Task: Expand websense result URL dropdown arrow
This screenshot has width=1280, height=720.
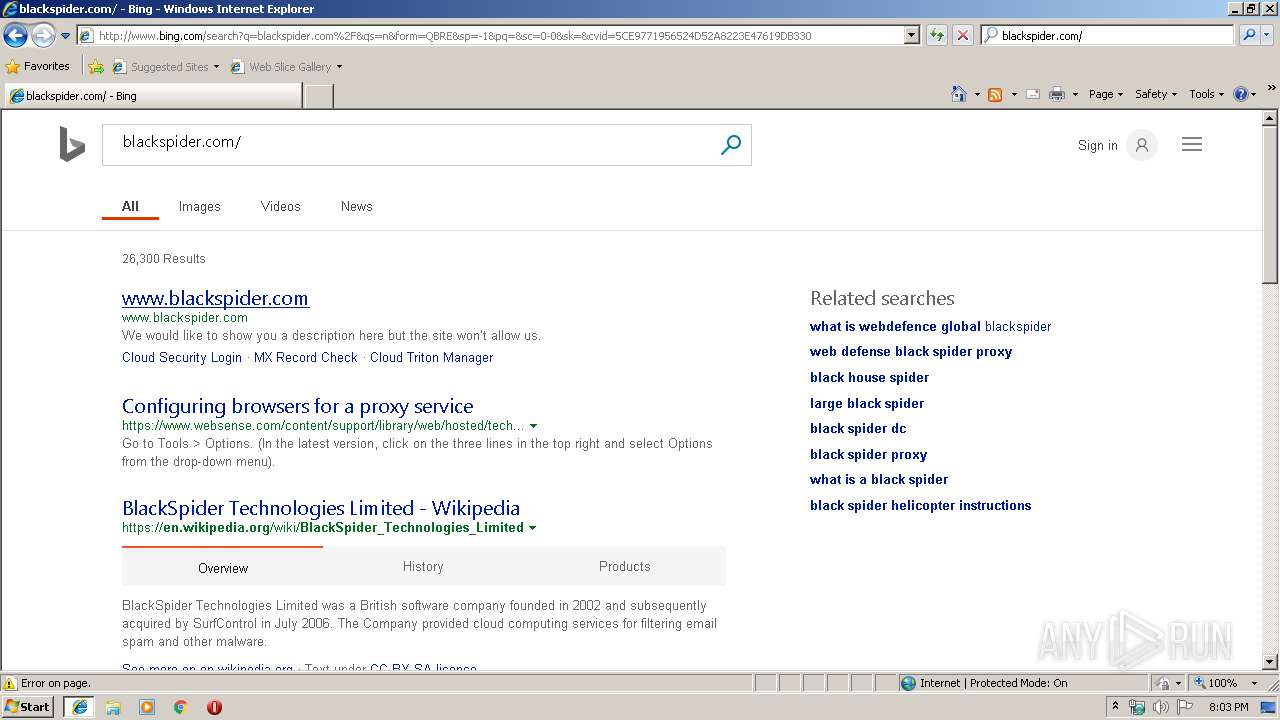Action: pyautogui.click(x=533, y=426)
